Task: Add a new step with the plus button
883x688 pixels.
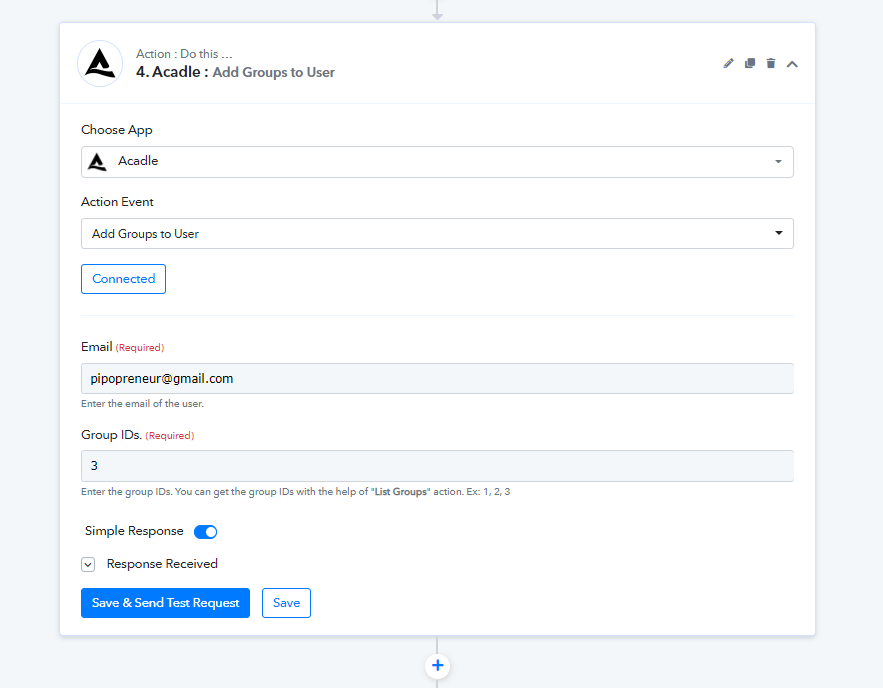Action: tap(437, 666)
